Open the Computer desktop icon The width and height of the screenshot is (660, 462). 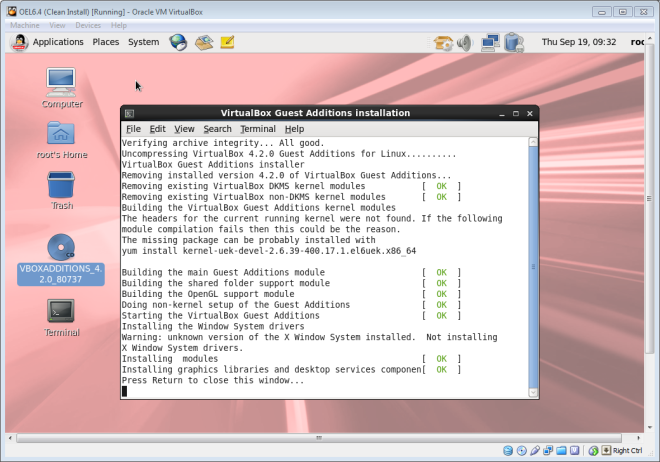click(x=61, y=88)
